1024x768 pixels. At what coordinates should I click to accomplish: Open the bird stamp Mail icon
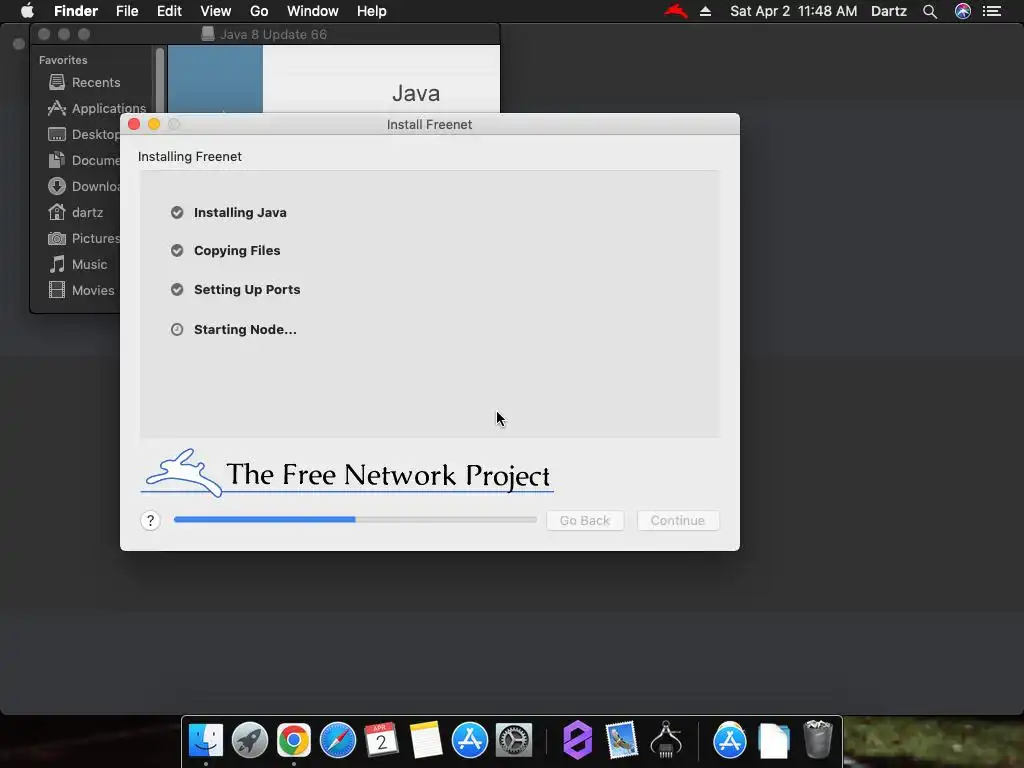(x=621, y=740)
